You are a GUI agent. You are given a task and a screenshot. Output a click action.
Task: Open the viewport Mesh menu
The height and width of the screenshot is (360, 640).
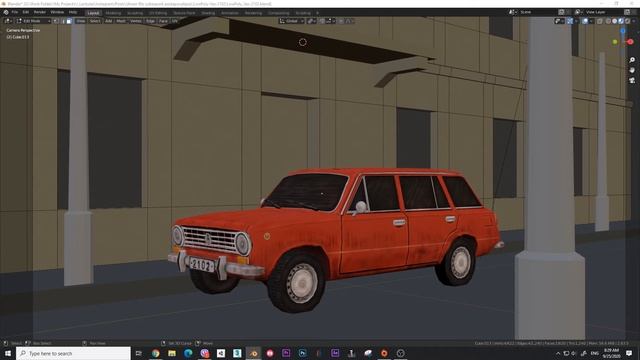pyautogui.click(x=121, y=21)
